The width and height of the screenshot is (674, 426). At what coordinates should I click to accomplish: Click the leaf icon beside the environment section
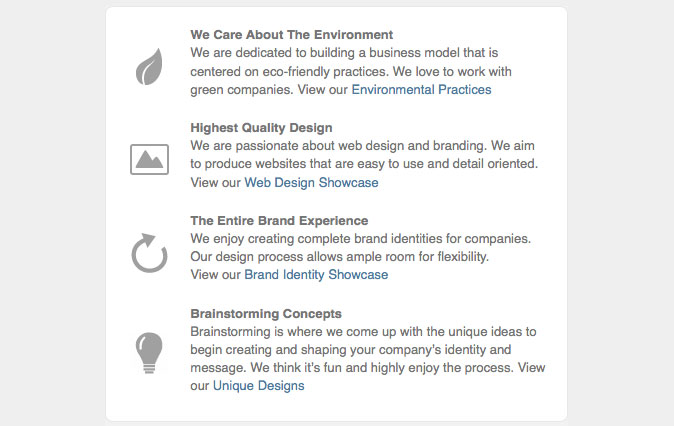click(149, 68)
